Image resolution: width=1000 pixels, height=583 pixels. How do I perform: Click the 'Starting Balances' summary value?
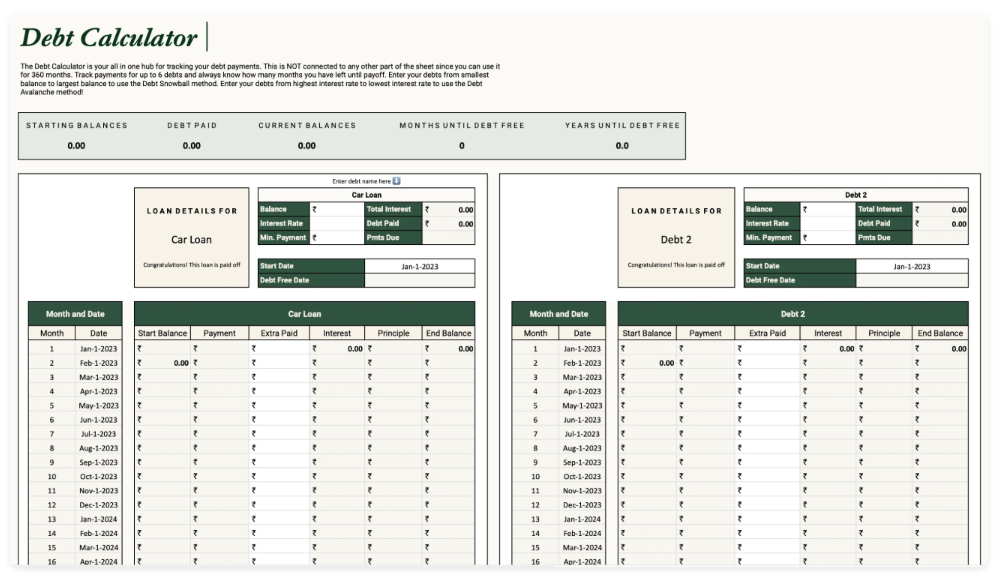click(x=76, y=146)
